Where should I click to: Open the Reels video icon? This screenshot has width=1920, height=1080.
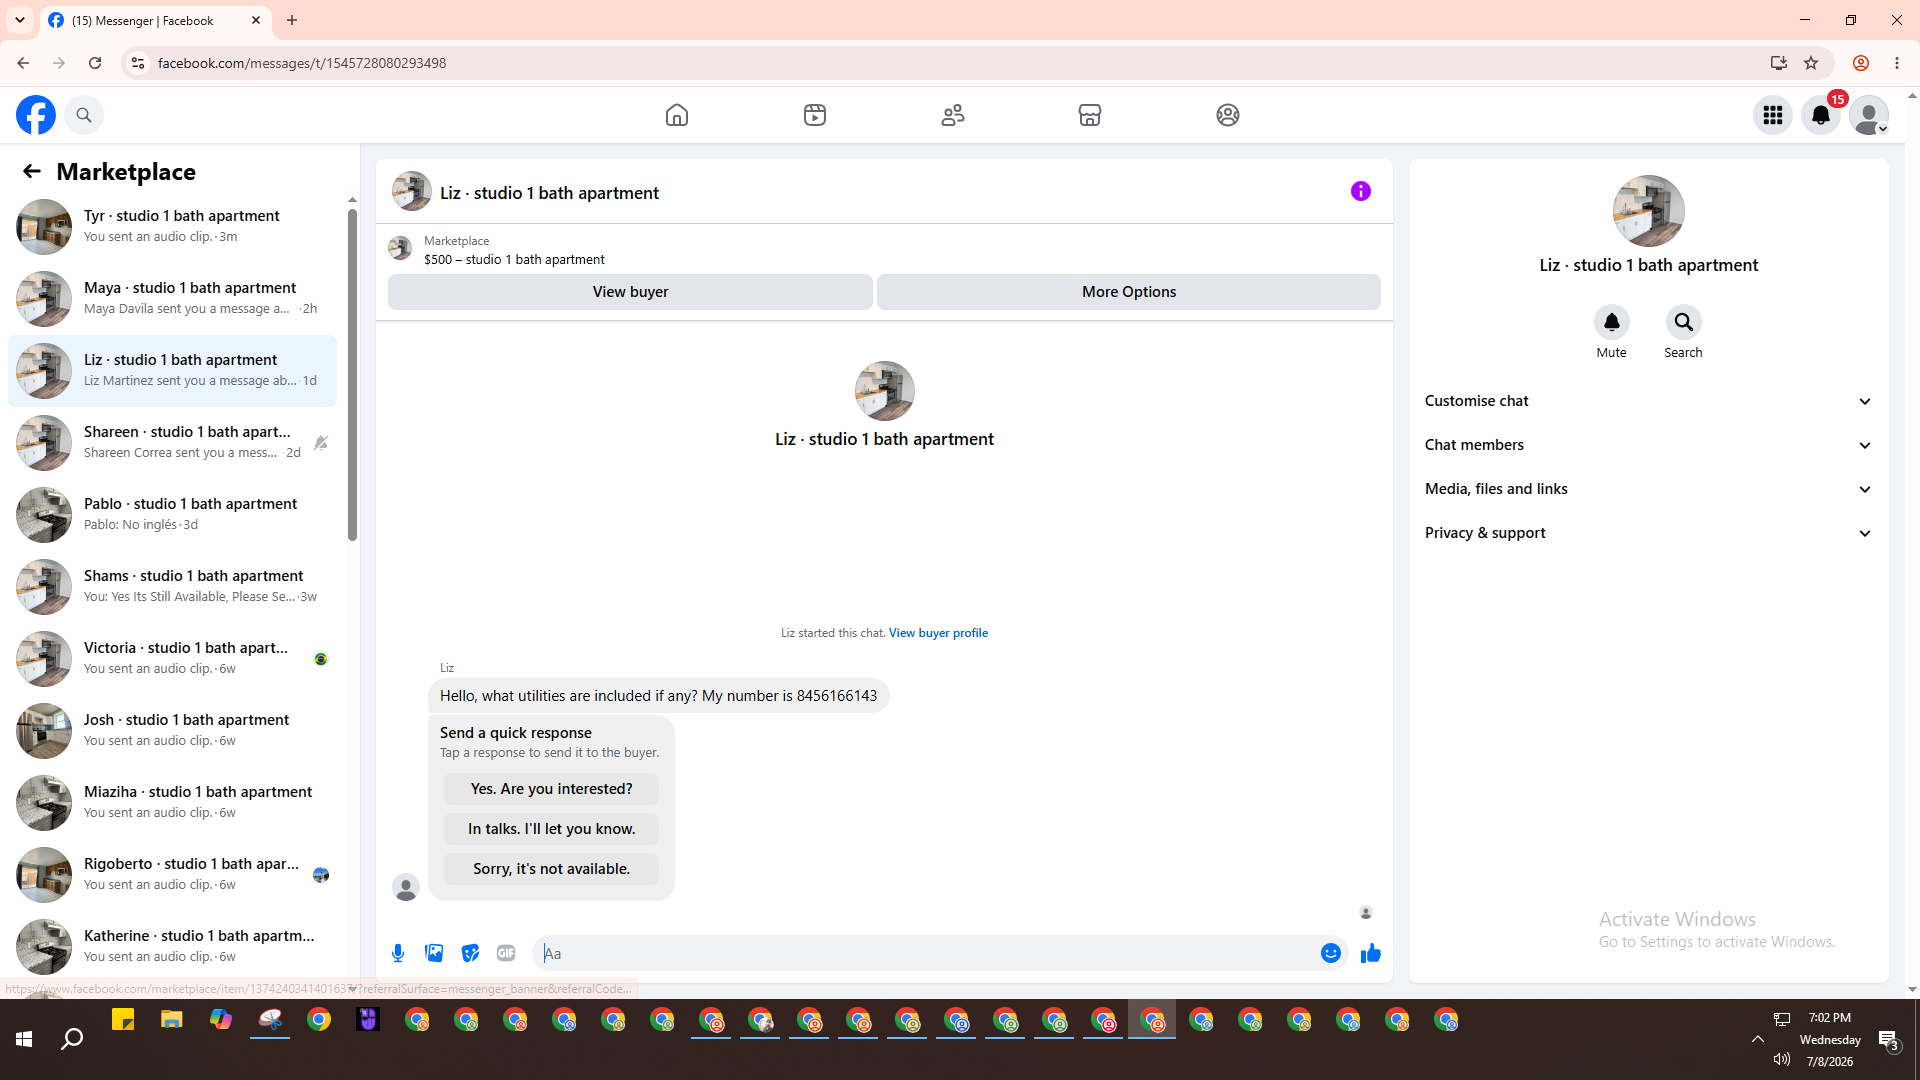click(x=815, y=115)
